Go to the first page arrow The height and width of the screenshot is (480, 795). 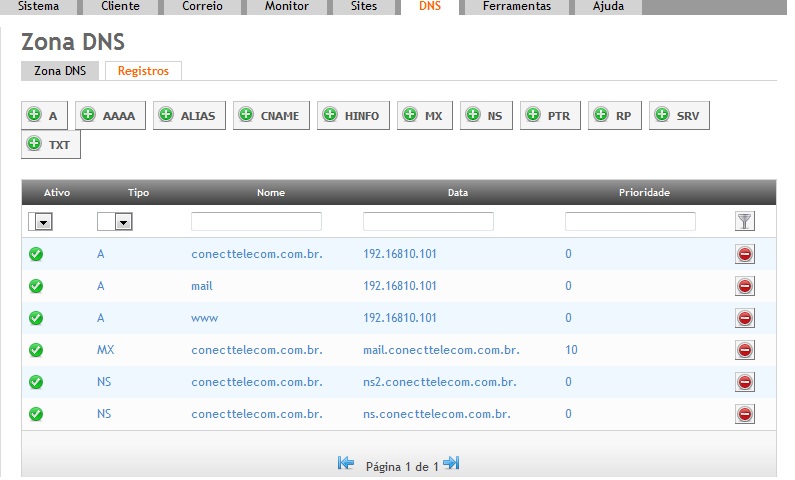pyautogui.click(x=346, y=463)
